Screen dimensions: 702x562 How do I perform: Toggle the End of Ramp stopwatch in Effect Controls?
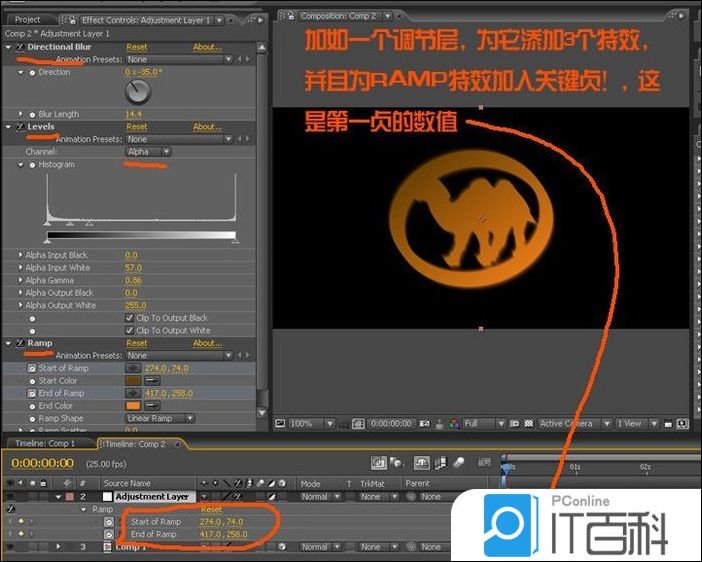(32, 393)
